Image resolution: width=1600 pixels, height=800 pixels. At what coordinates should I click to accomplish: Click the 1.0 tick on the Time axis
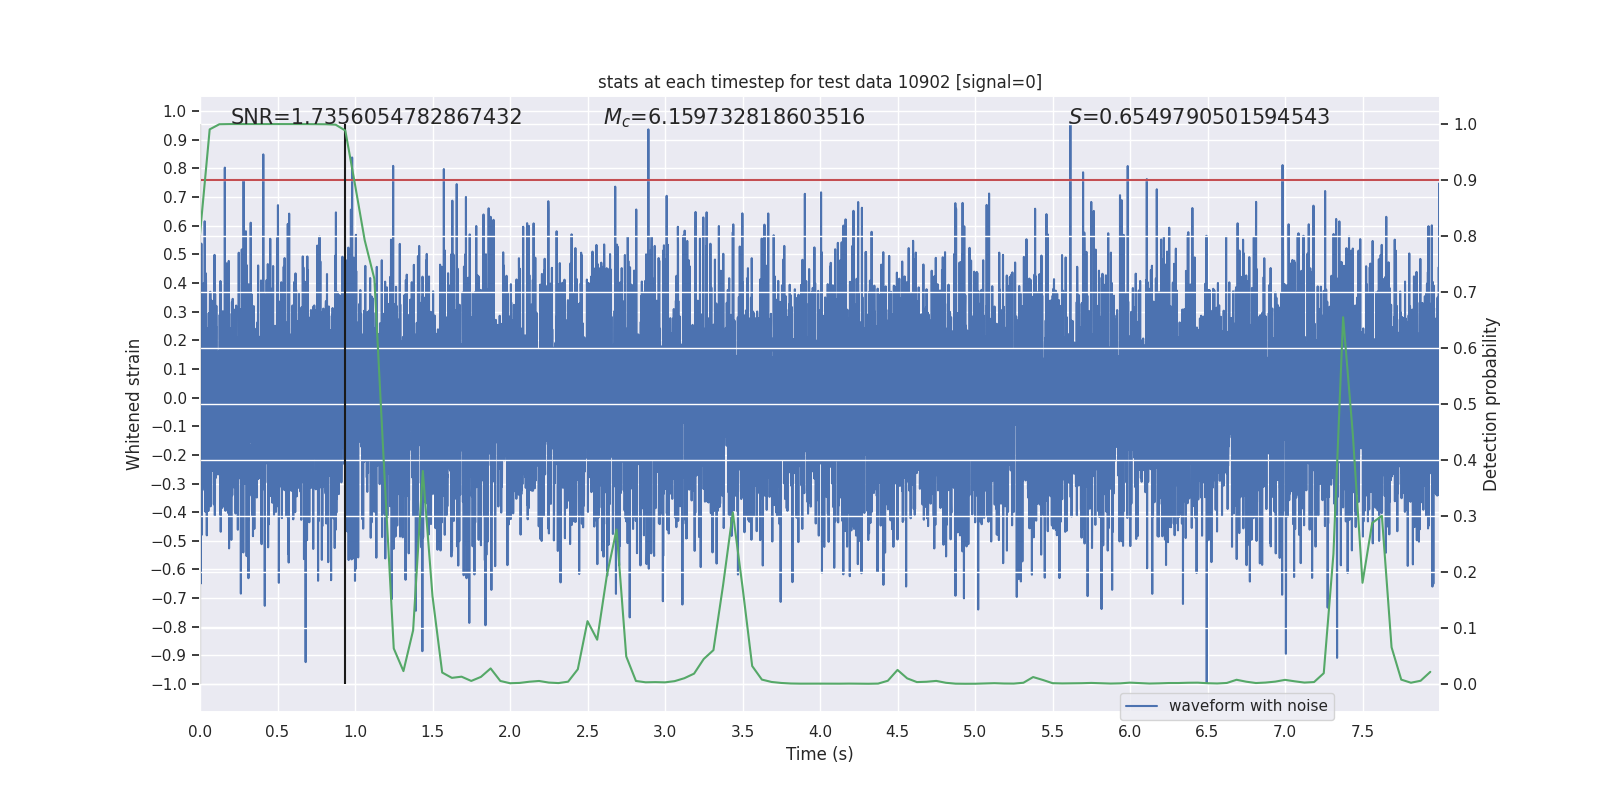point(355,731)
